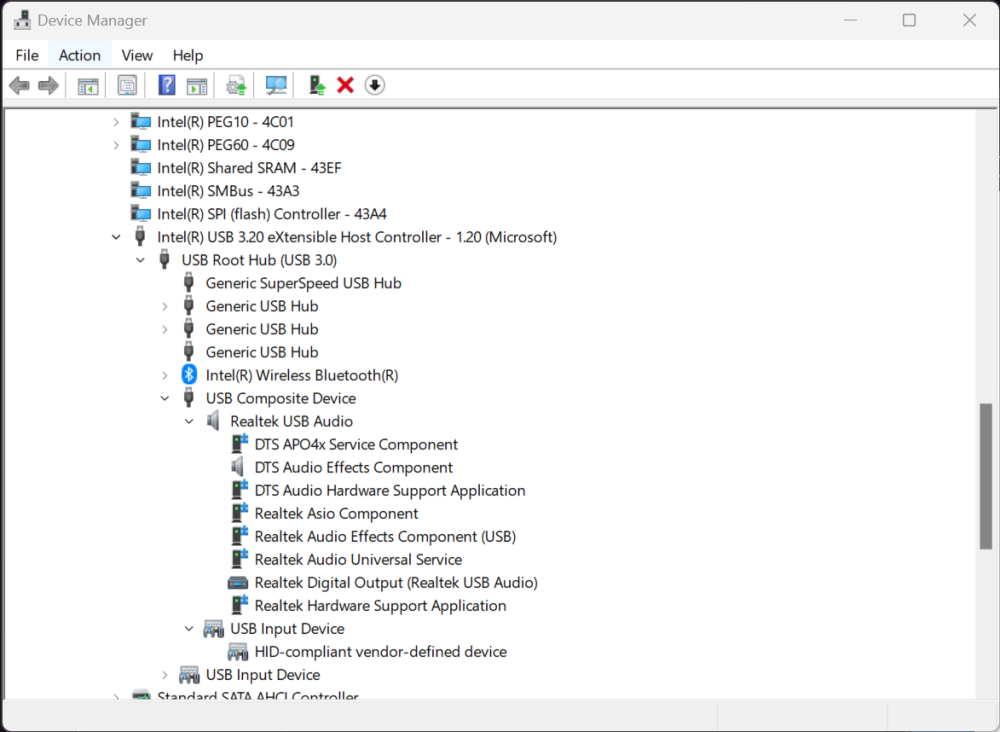
Task: Select the USB Composite Device entry
Action: (281, 399)
